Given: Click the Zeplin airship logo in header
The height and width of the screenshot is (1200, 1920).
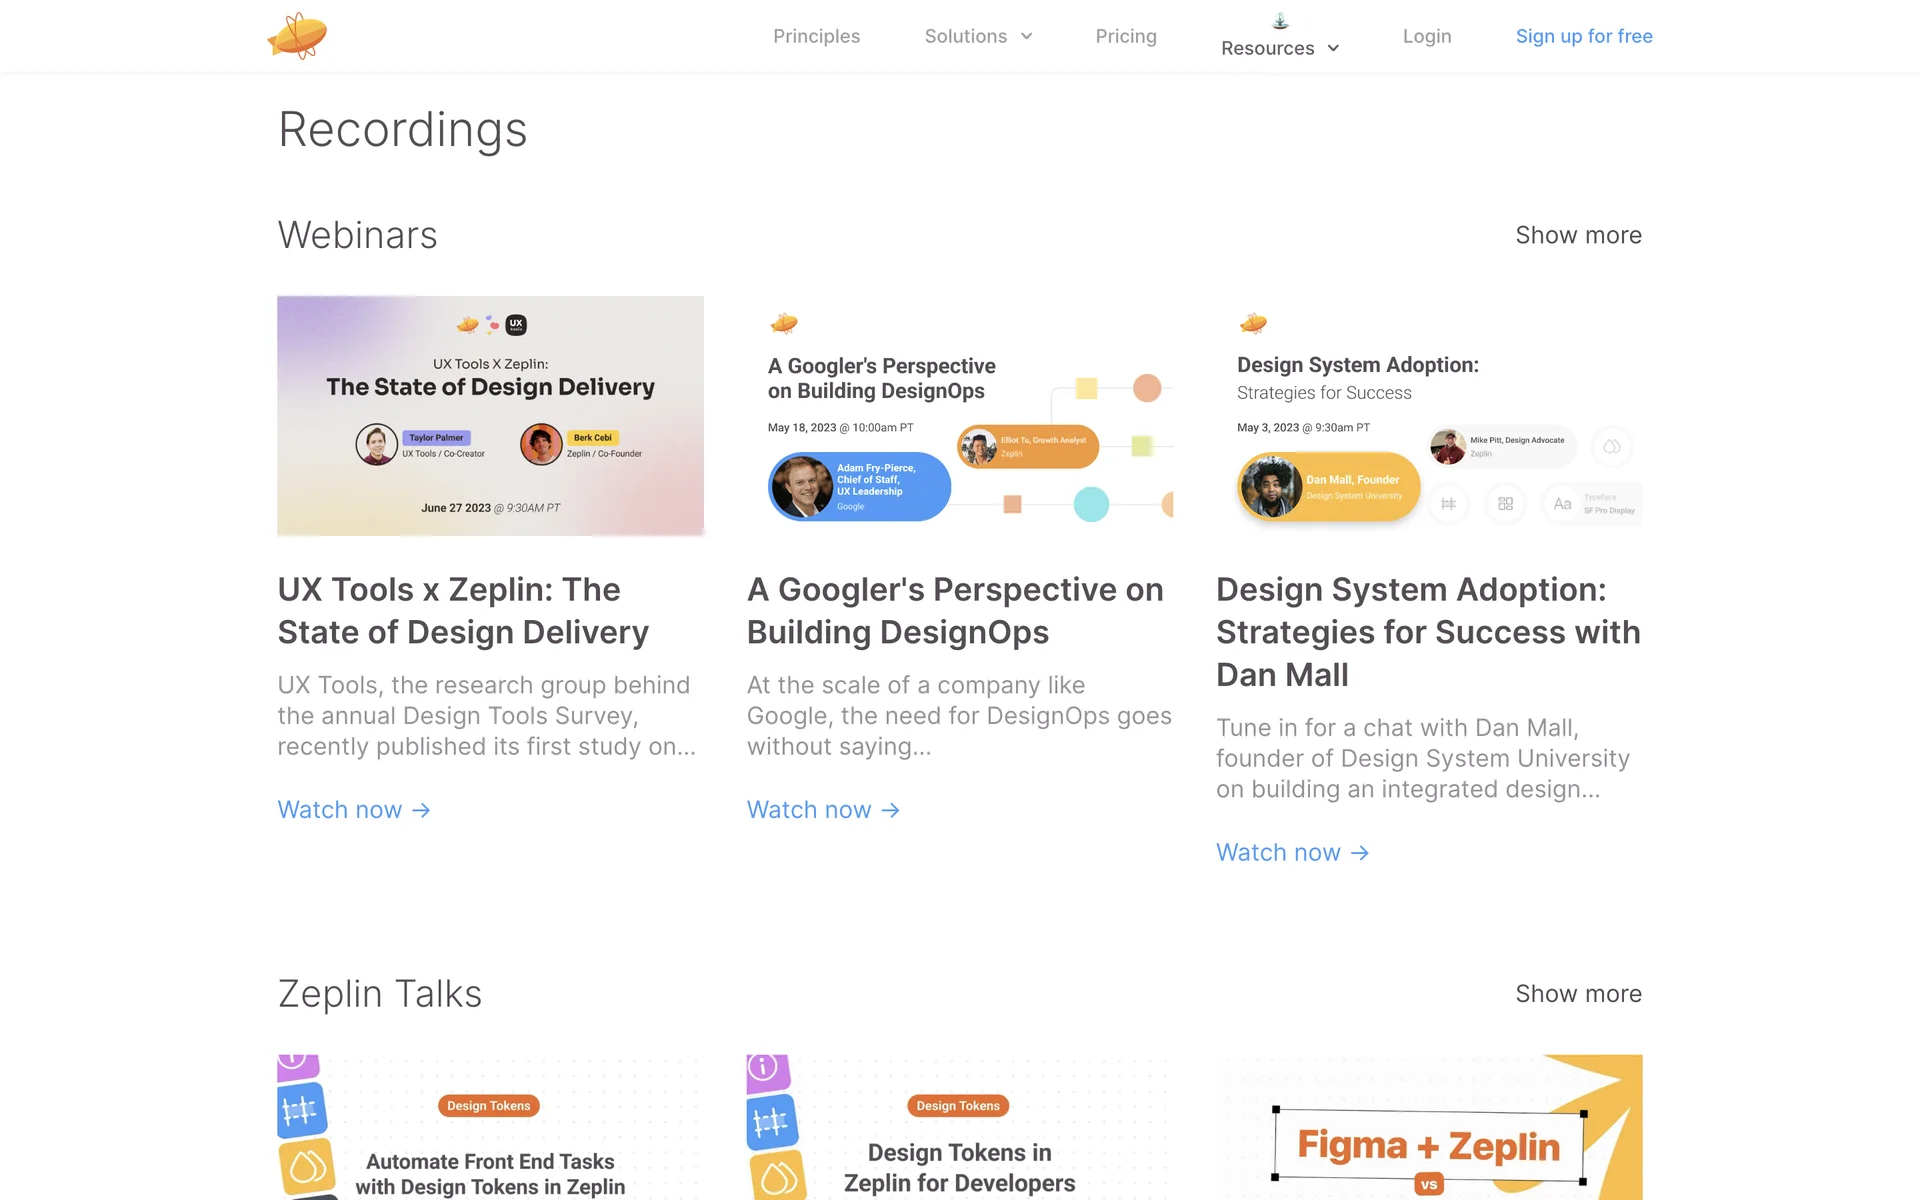Looking at the screenshot, I should (x=297, y=36).
